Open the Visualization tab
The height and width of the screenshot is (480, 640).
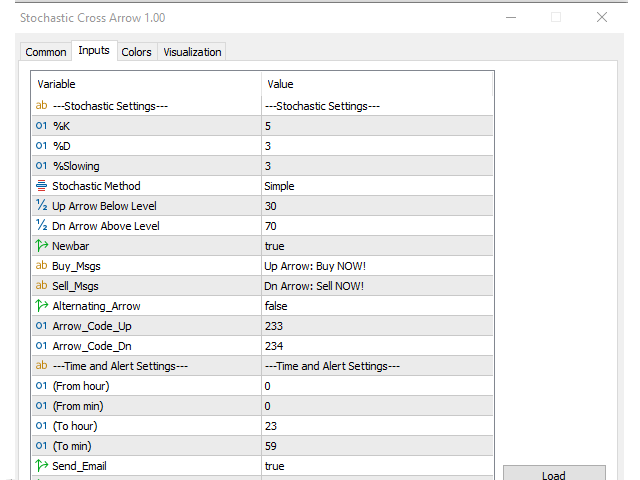(192, 52)
